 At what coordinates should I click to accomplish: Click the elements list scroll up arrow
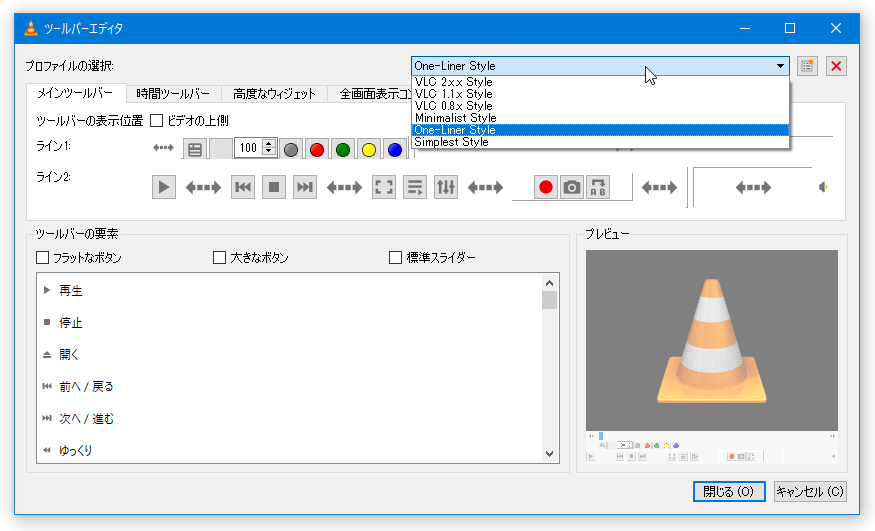[x=550, y=283]
